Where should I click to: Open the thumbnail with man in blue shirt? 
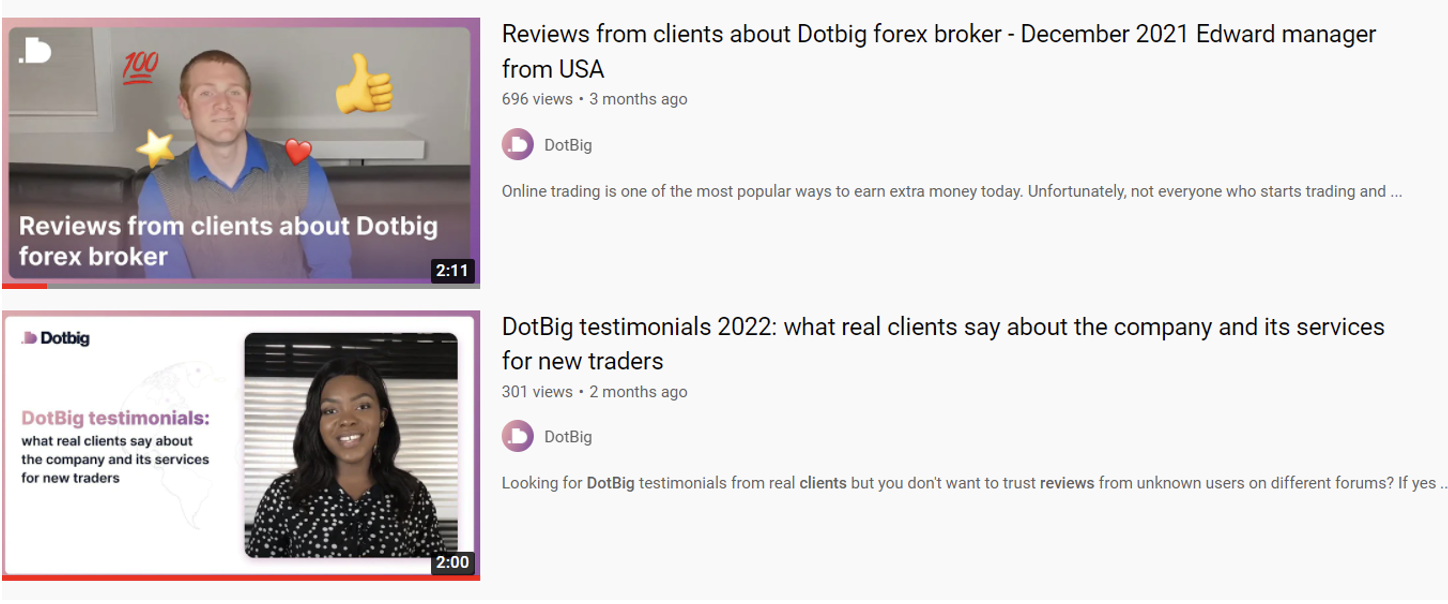point(241,153)
